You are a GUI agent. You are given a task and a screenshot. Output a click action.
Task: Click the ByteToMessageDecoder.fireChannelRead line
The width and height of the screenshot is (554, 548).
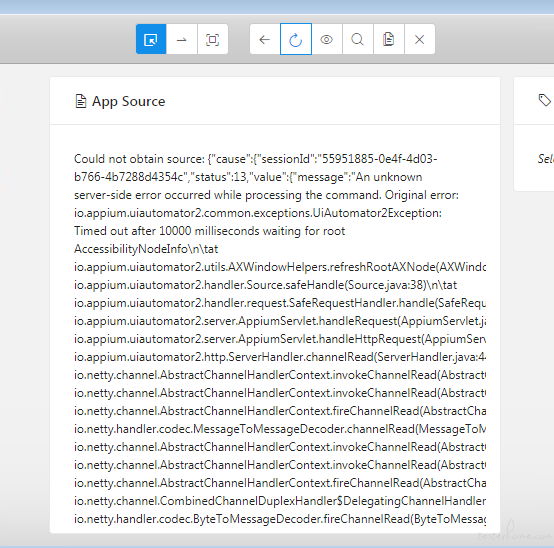(280, 519)
